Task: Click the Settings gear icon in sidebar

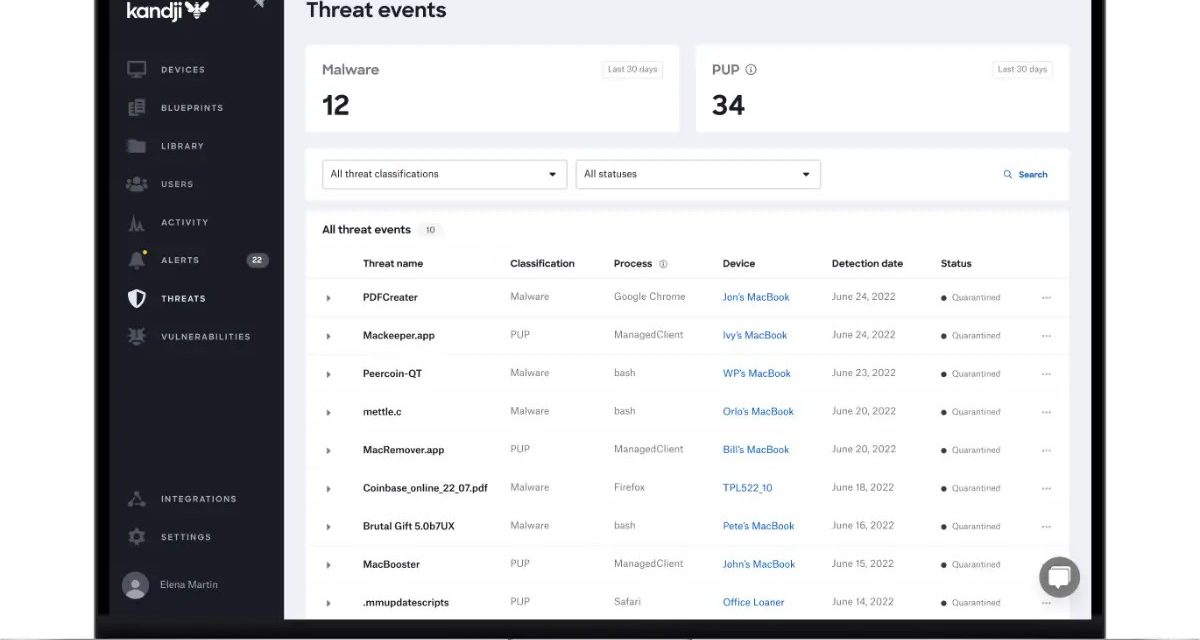Action: click(x=137, y=537)
